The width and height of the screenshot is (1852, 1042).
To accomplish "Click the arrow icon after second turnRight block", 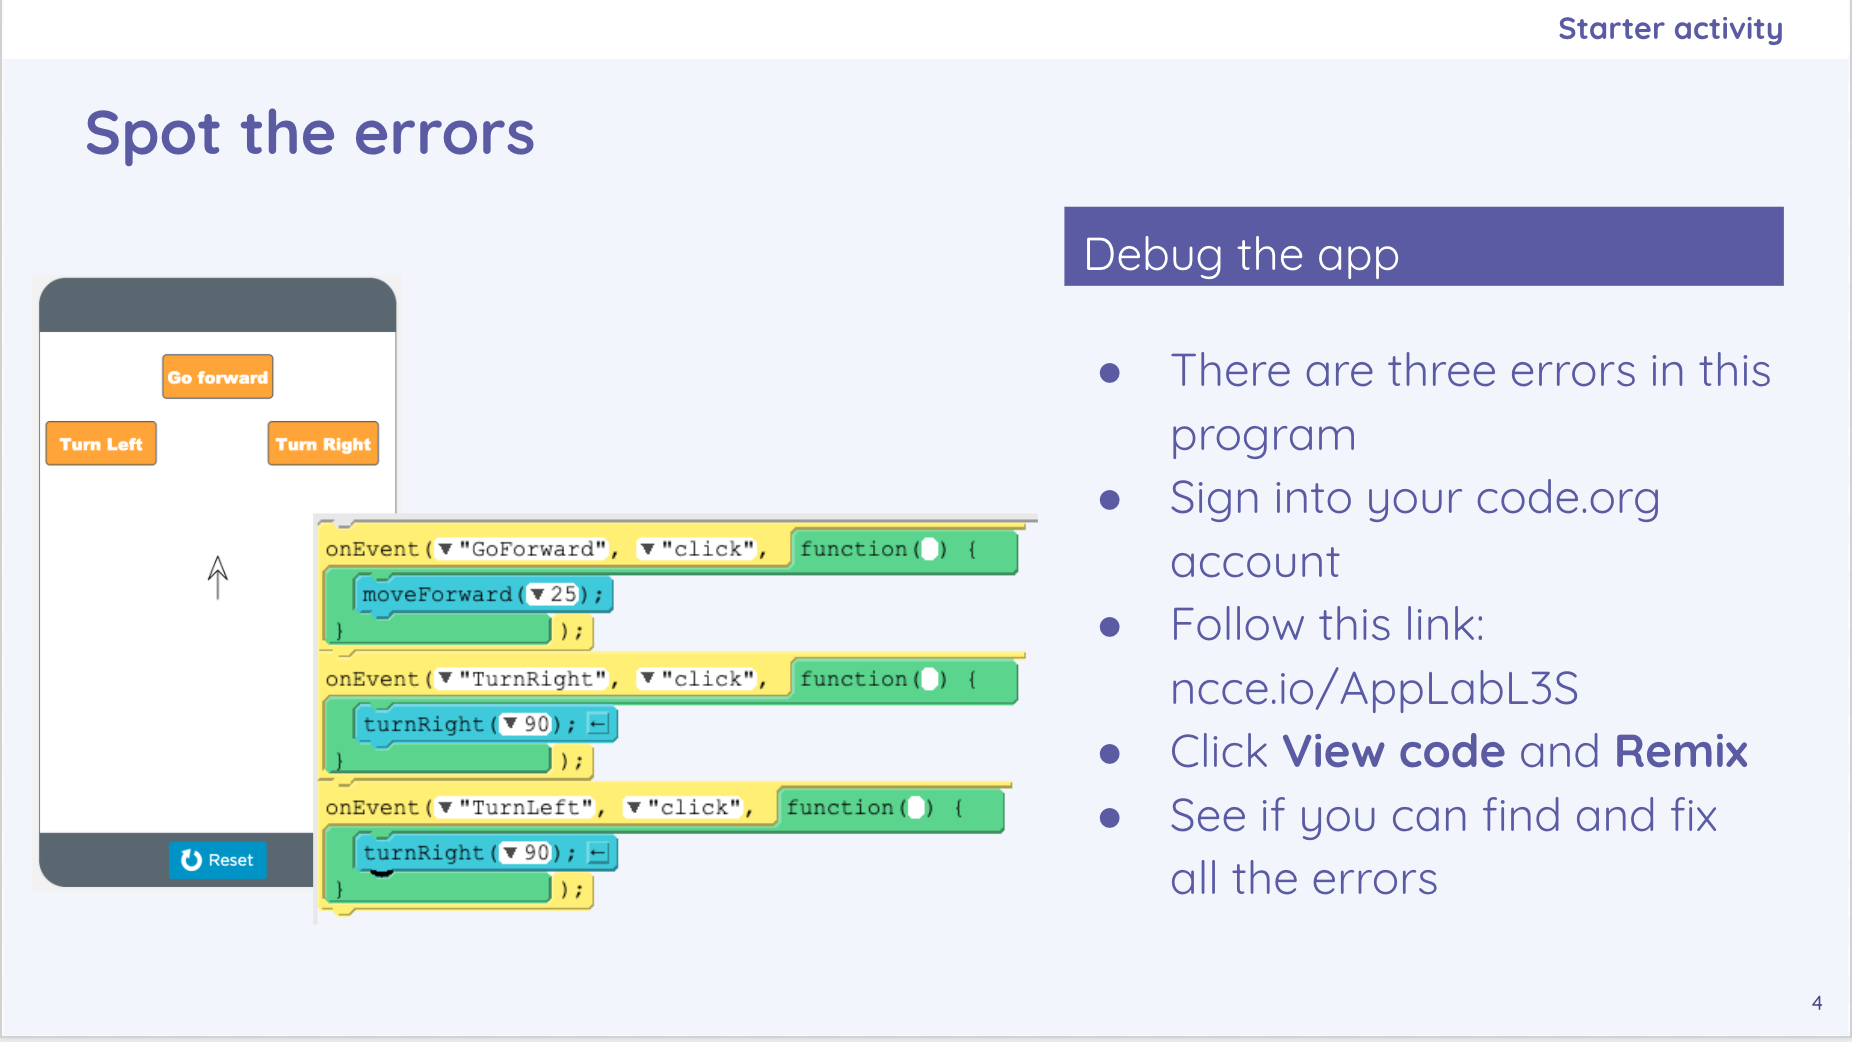I will (x=598, y=853).
